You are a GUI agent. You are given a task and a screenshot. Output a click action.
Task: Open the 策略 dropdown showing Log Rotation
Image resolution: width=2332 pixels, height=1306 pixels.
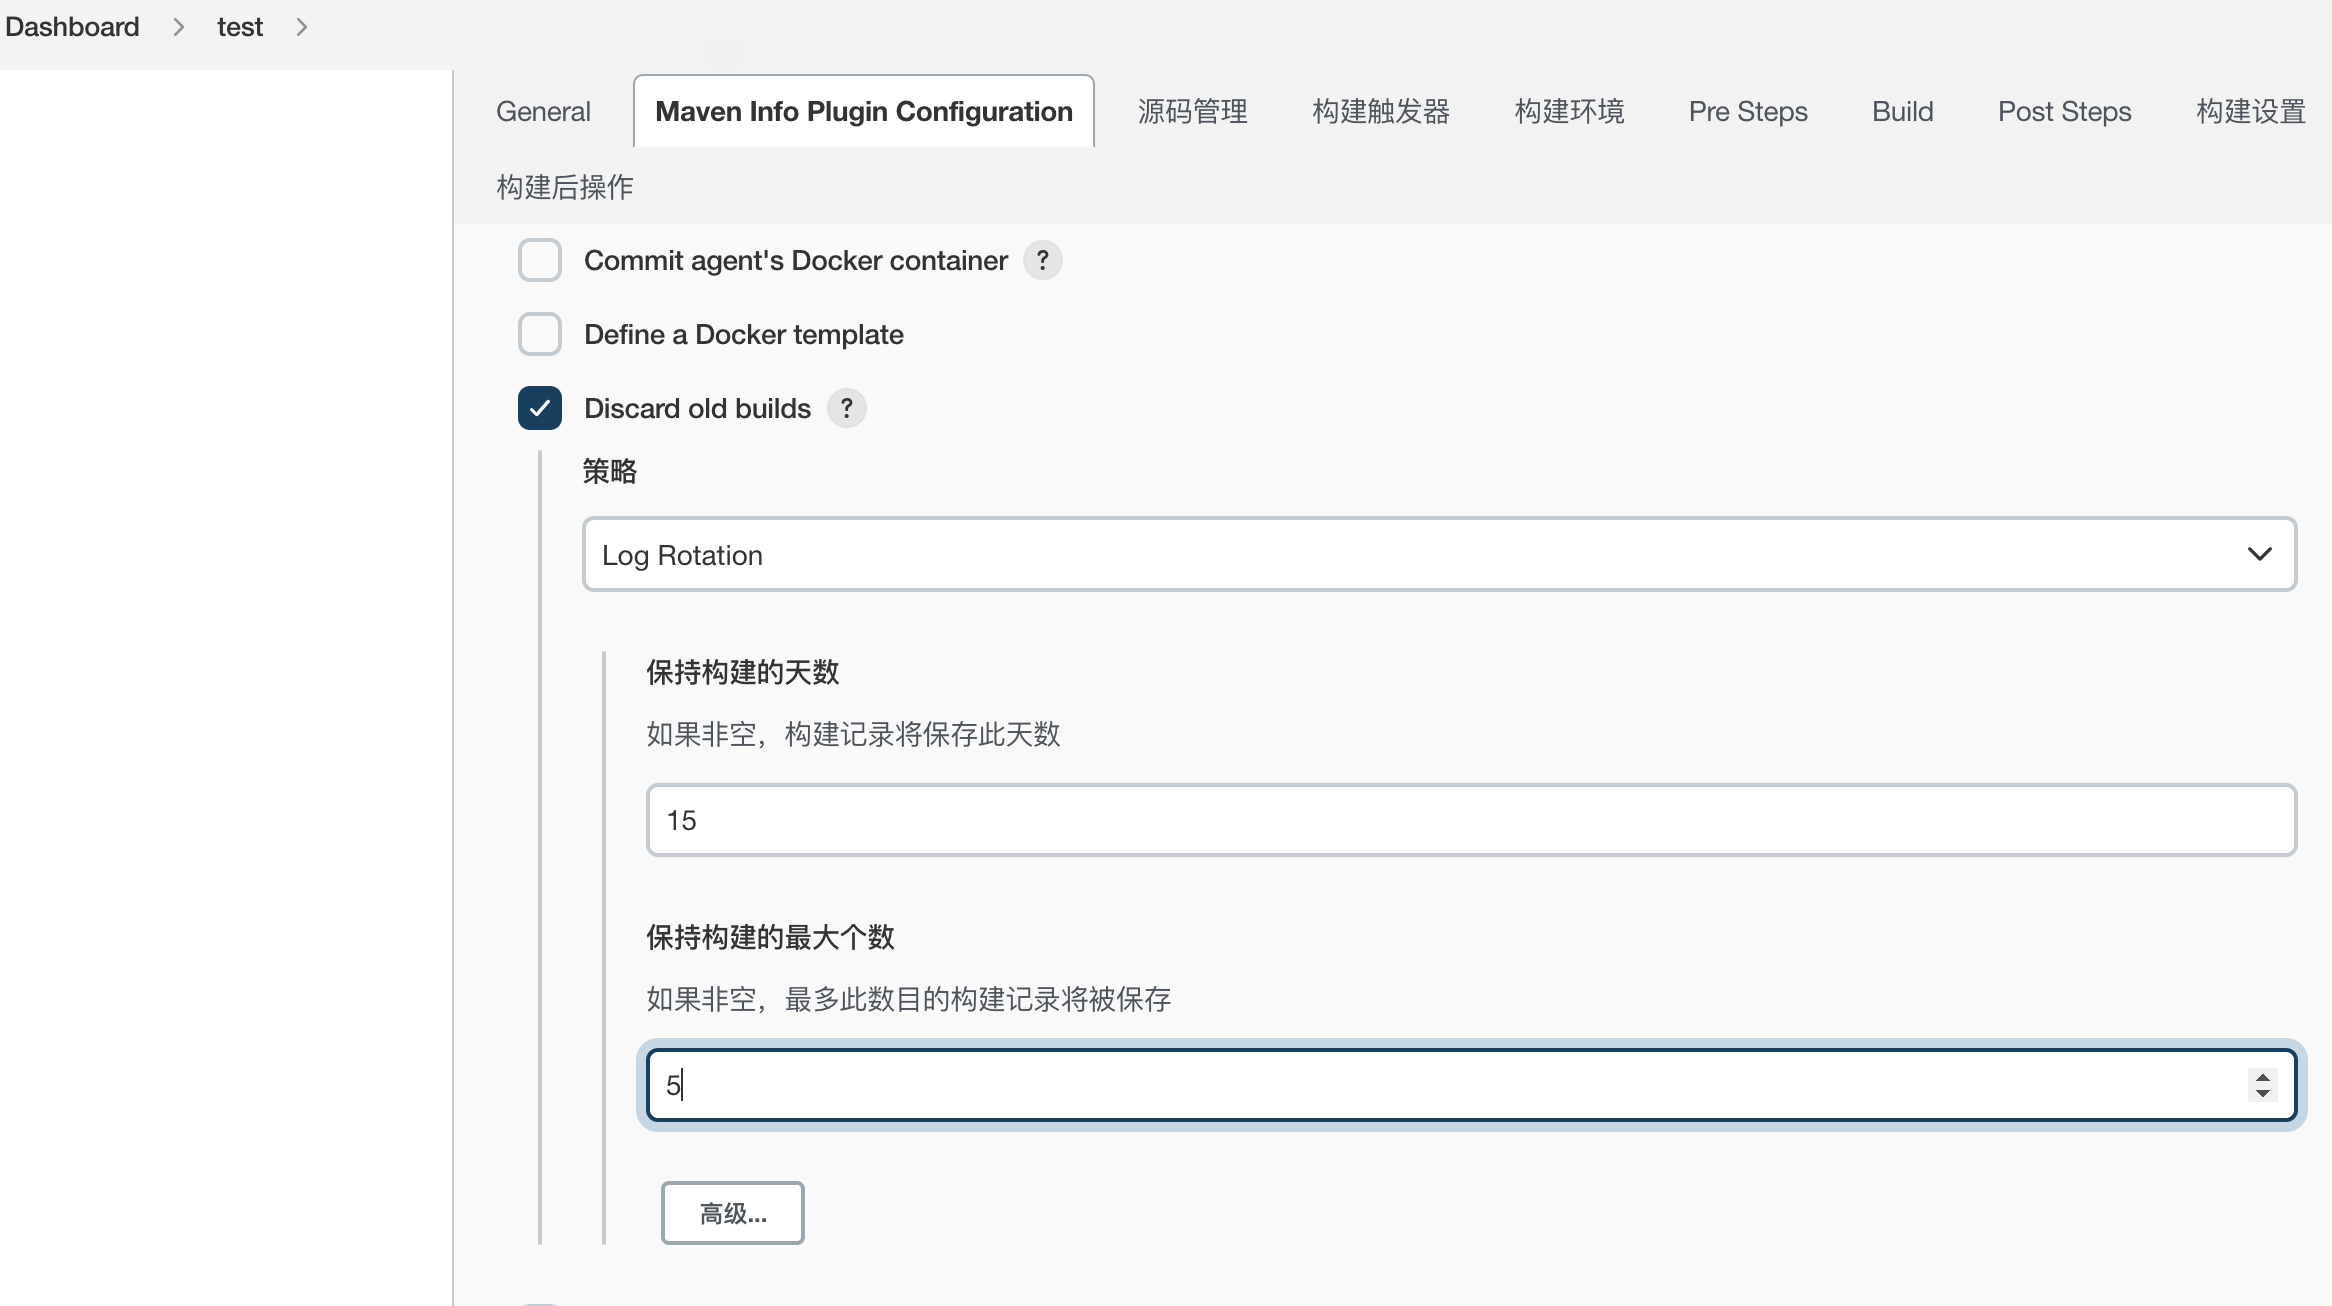1438,554
